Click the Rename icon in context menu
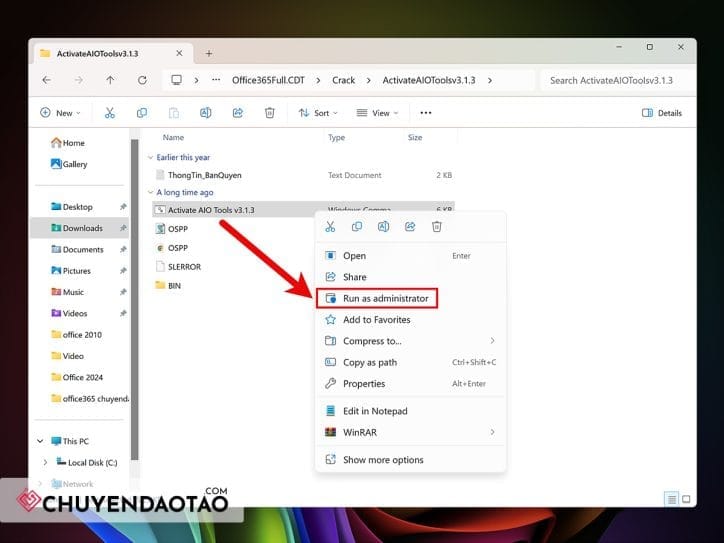 pos(383,227)
